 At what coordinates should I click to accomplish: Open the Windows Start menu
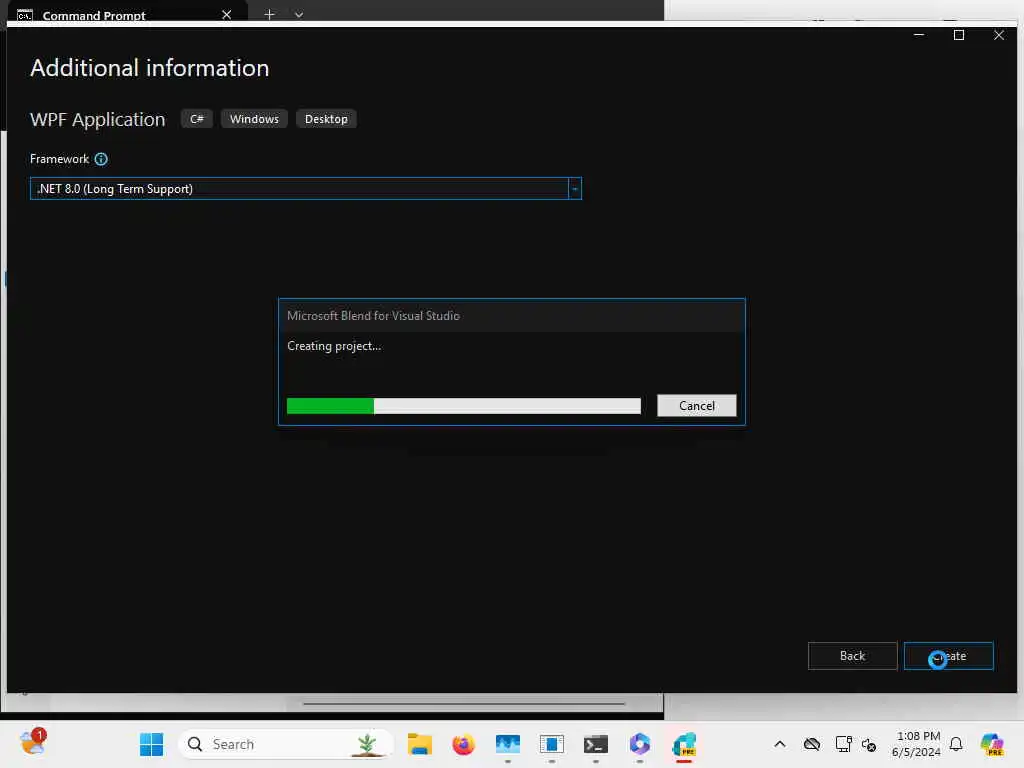coord(152,744)
